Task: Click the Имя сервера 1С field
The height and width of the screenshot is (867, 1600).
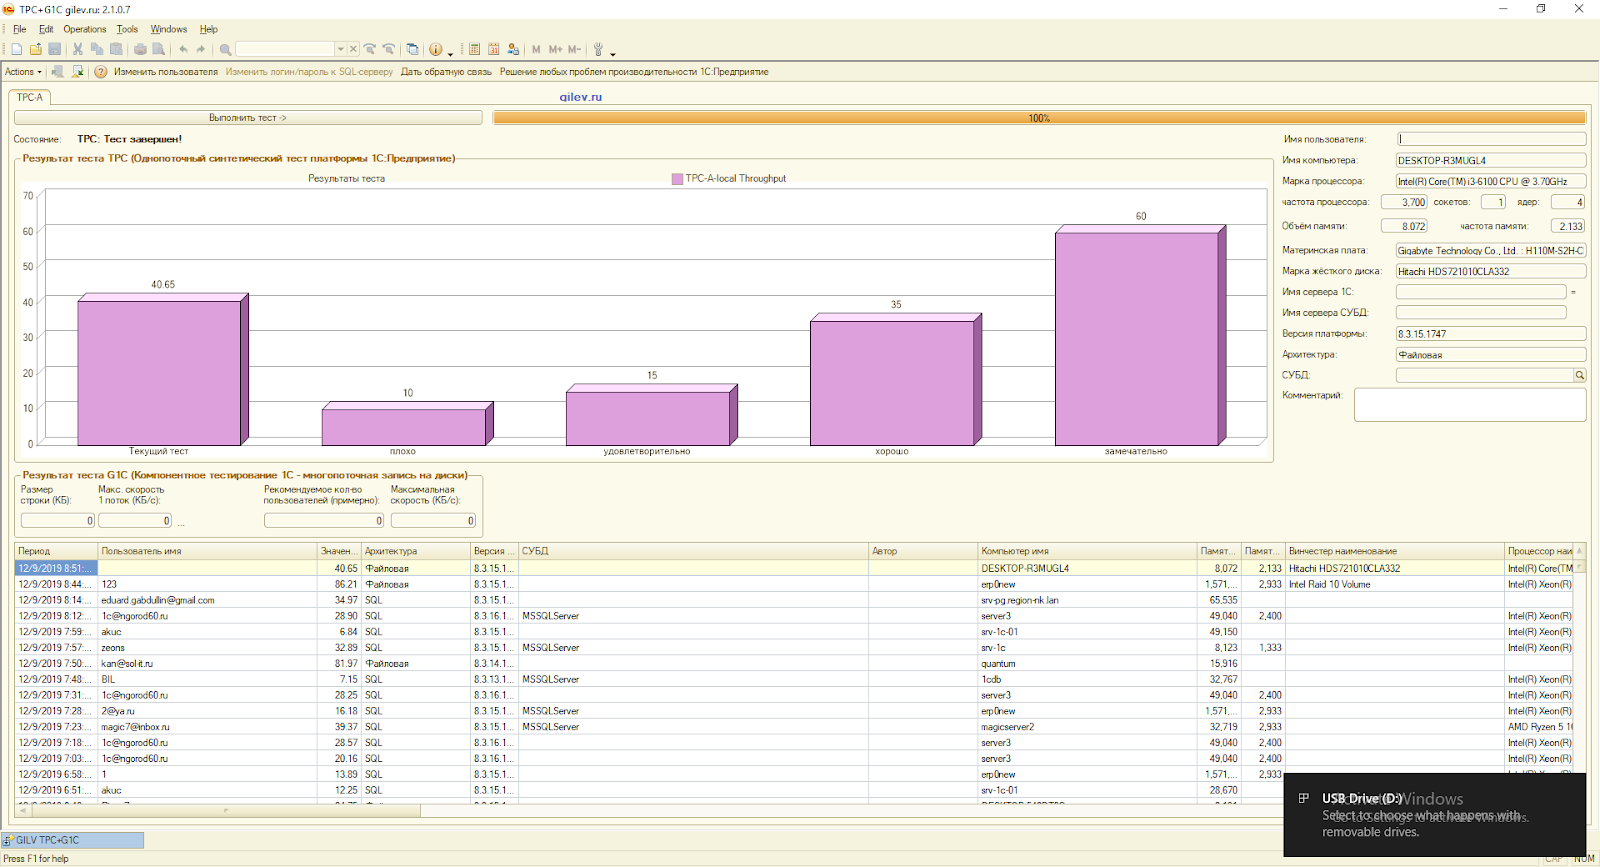Action: coord(1481,292)
